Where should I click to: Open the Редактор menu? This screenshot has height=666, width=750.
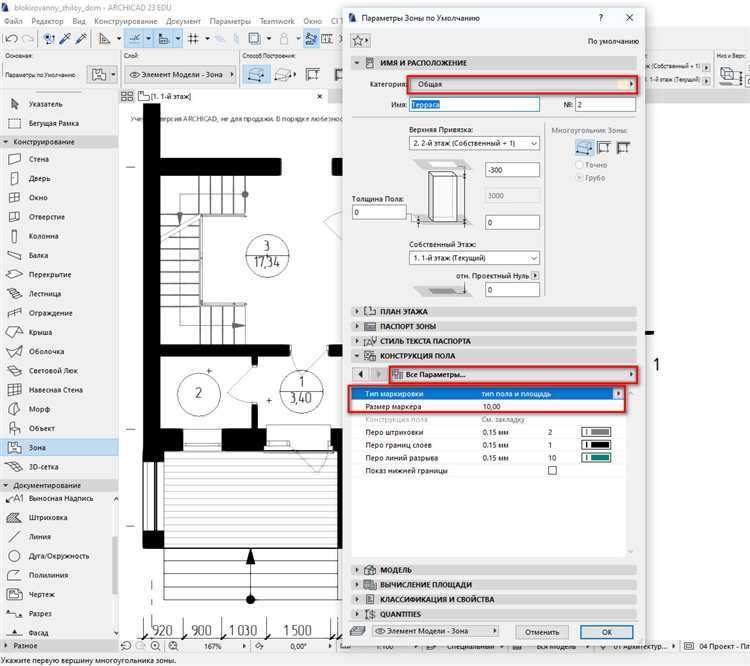(x=47, y=21)
